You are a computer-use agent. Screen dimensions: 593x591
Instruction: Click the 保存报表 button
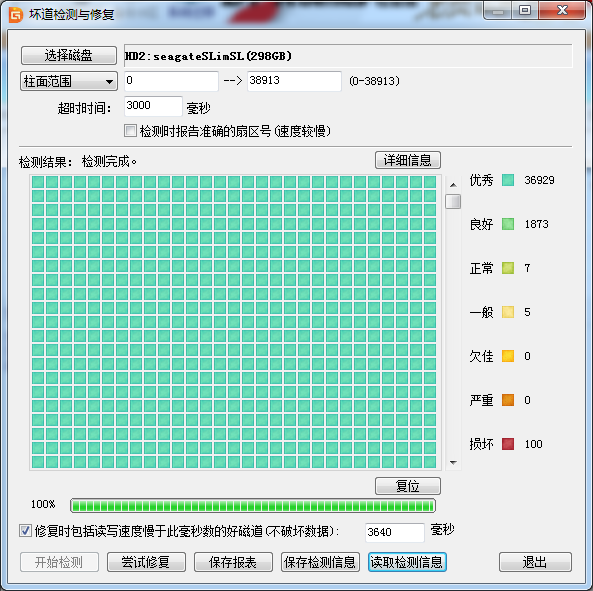click(x=233, y=562)
